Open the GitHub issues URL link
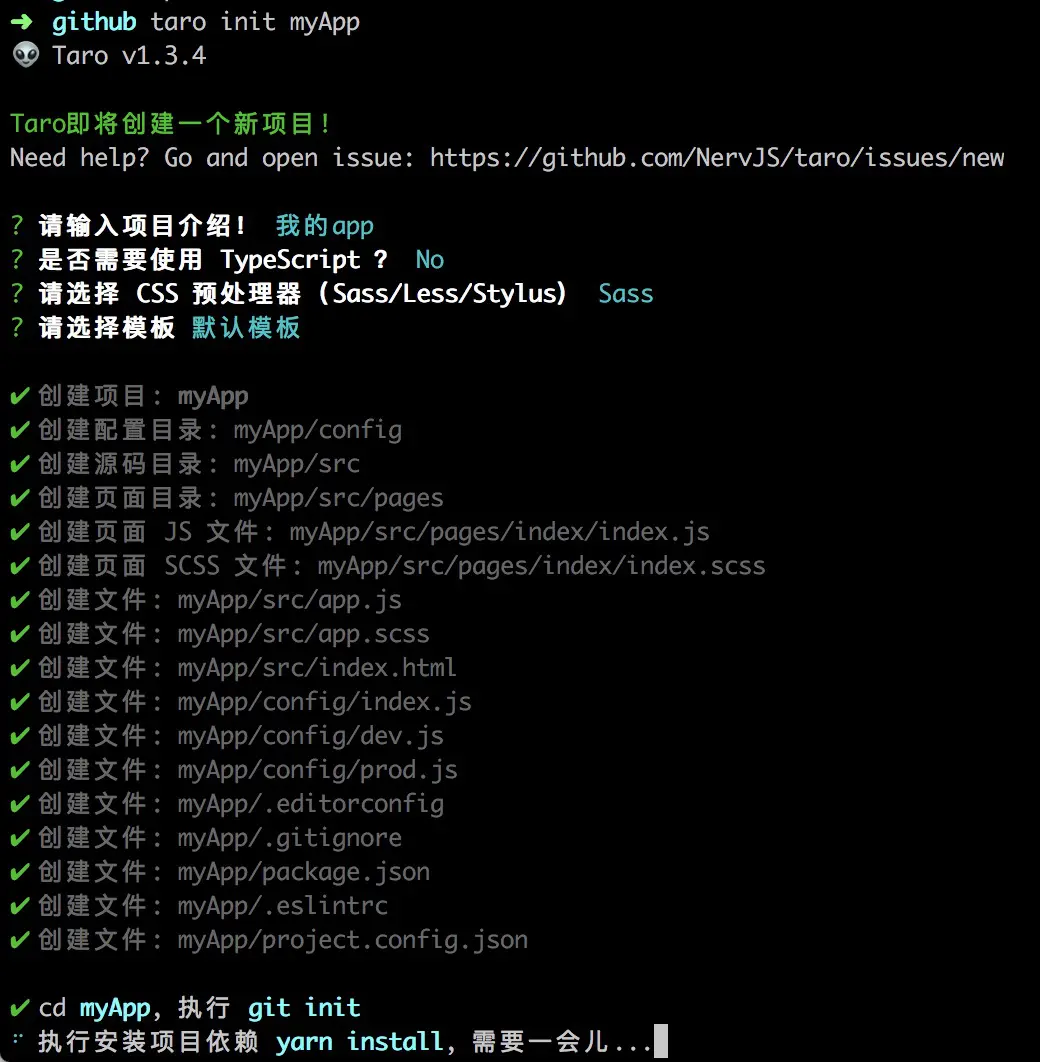This screenshot has height=1062, width=1040. [717, 158]
